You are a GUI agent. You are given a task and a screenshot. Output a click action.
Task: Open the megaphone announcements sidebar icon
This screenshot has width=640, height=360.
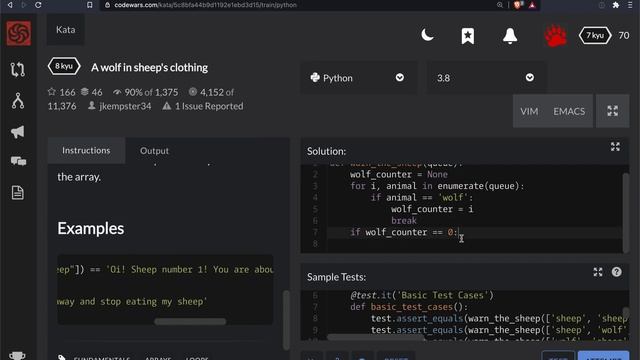point(18,132)
